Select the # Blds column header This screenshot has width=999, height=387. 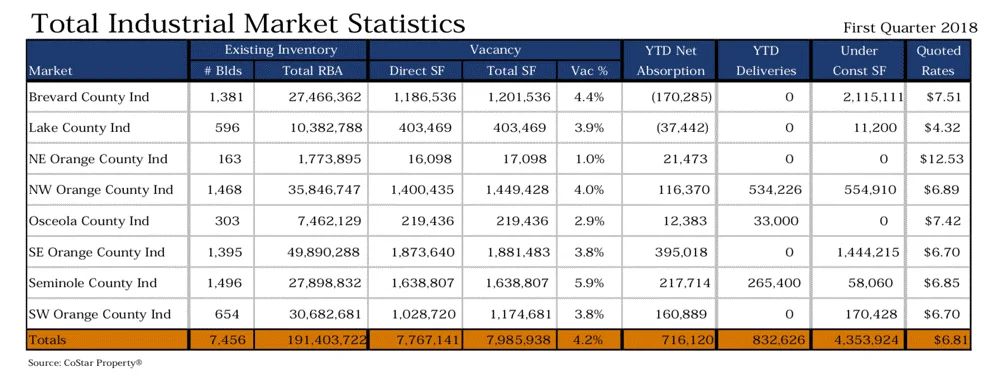point(223,71)
